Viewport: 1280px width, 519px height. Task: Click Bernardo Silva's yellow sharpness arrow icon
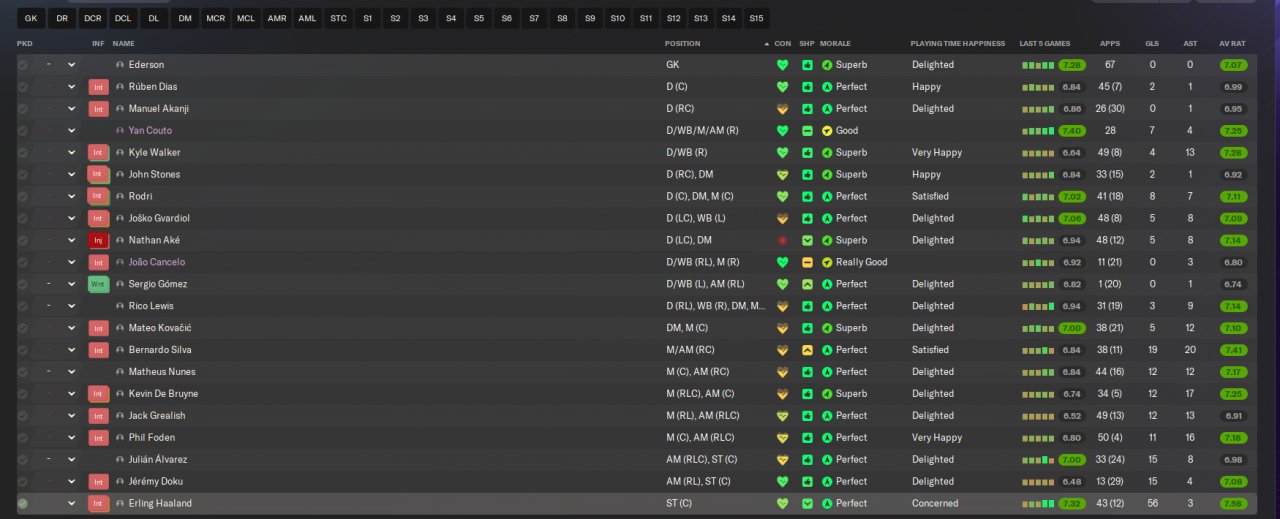(807, 350)
